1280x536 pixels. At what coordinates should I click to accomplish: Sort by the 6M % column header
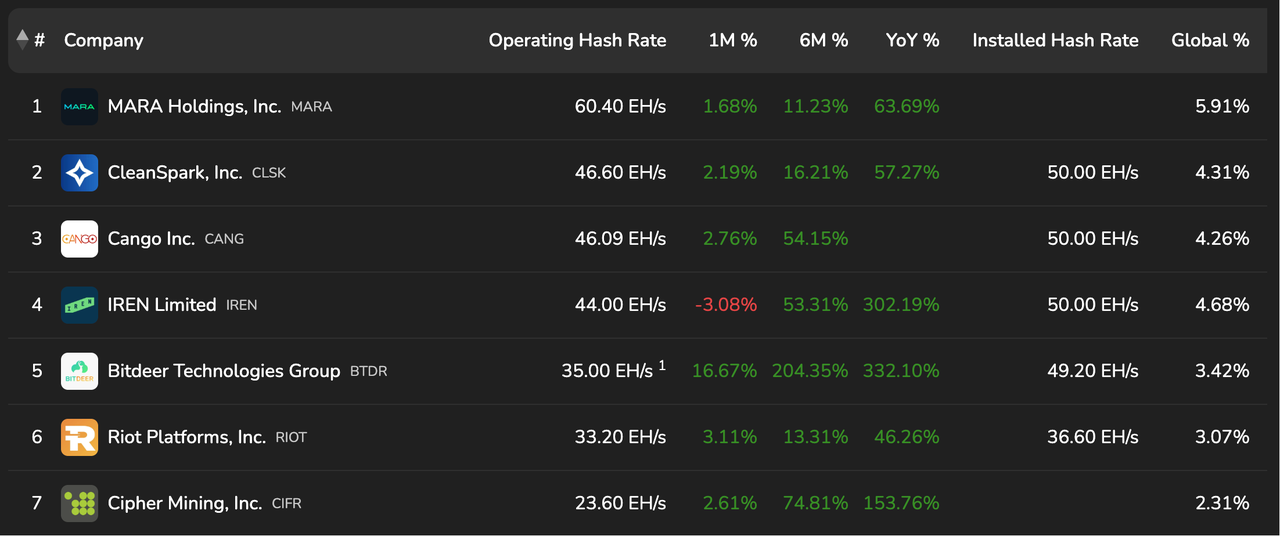(x=823, y=40)
